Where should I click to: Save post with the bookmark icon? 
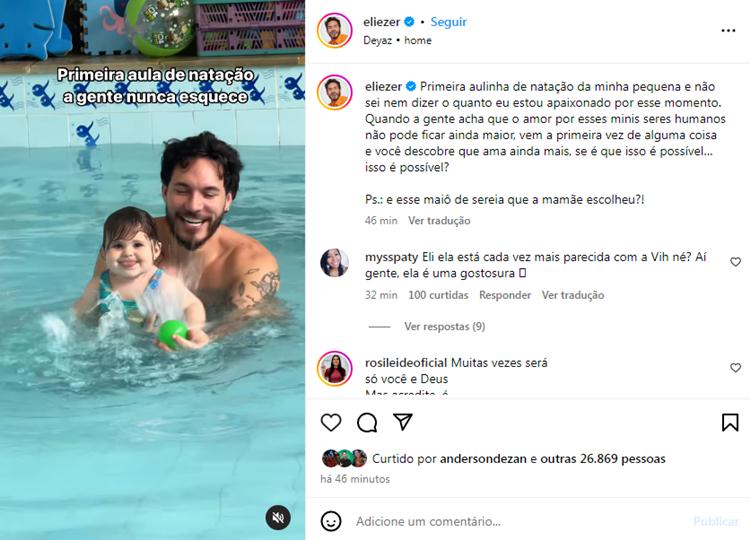730,422
